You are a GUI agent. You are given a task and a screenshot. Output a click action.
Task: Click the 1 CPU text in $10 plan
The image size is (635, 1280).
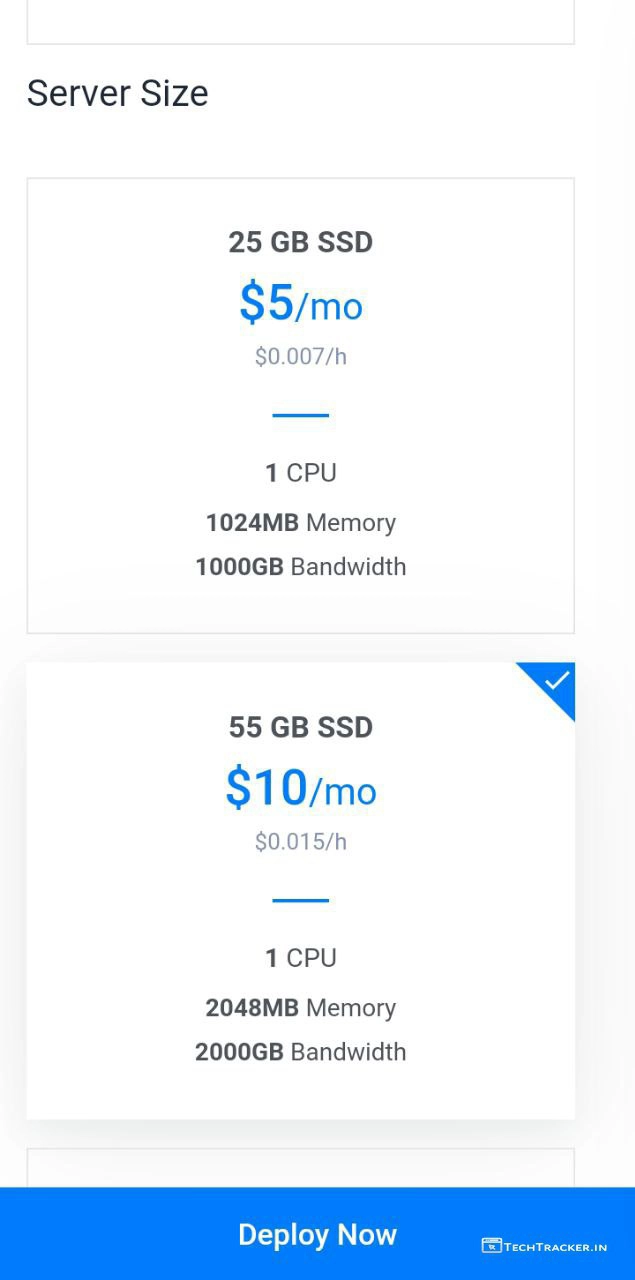tap(300, 957)
